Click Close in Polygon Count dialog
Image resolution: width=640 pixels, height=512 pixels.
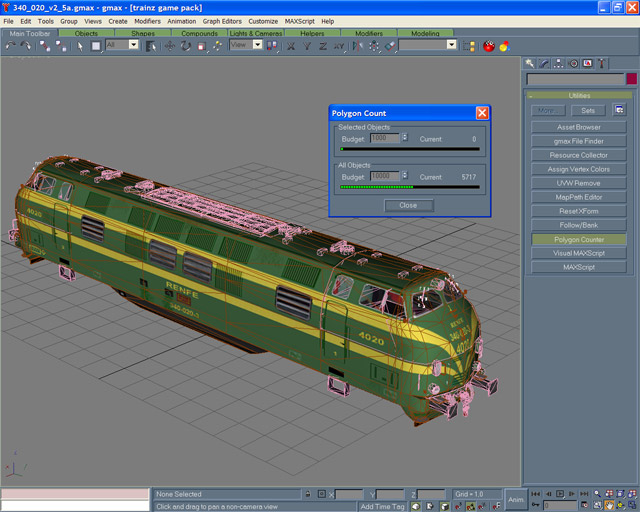(x=408, y=205)
